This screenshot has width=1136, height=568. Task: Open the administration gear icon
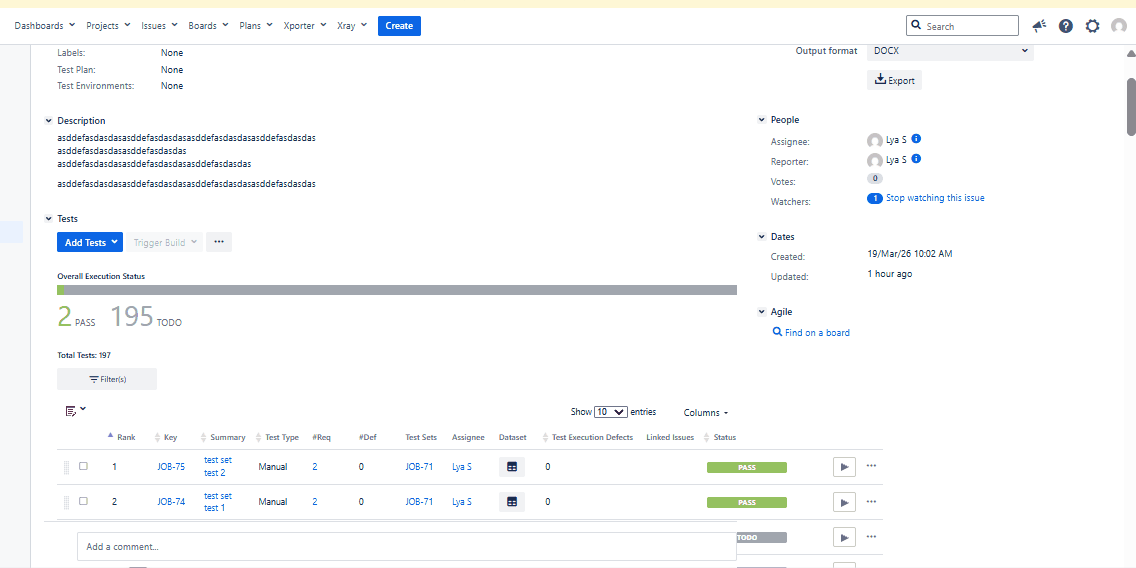click(x=1092, y=26)
